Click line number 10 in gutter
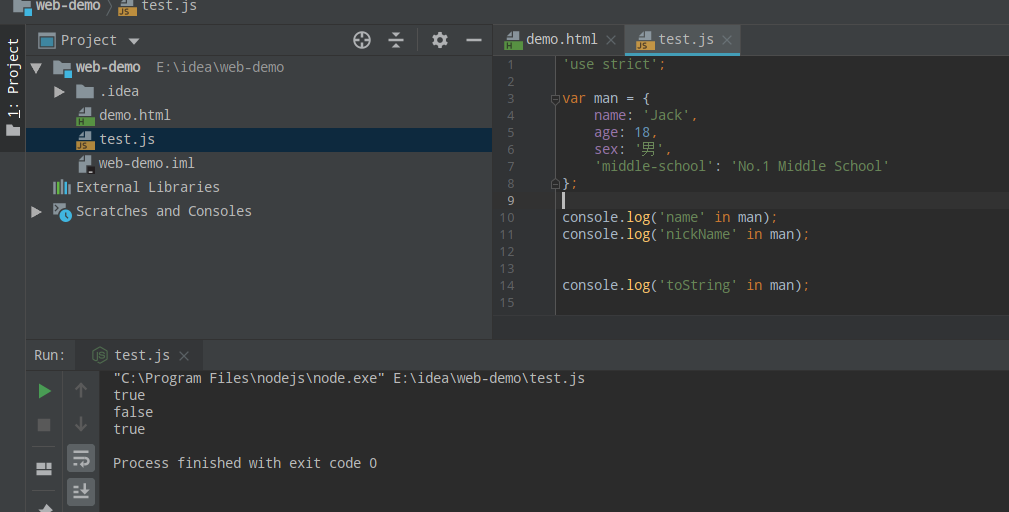The width and height of the screenshot is (1009, 512). (507, 217)
